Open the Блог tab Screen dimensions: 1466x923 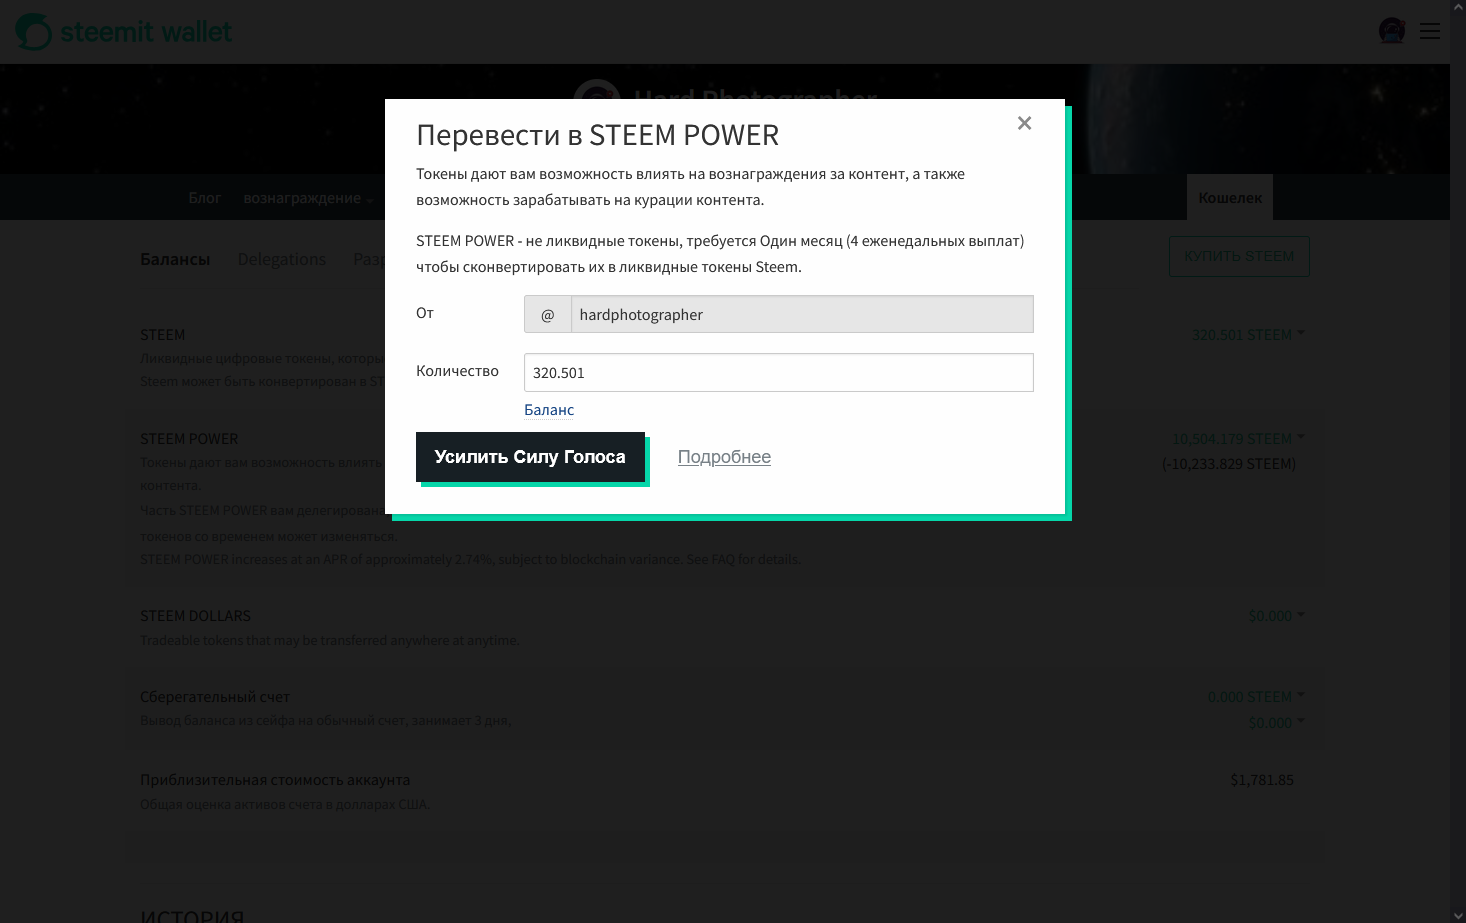pos(205,198)
